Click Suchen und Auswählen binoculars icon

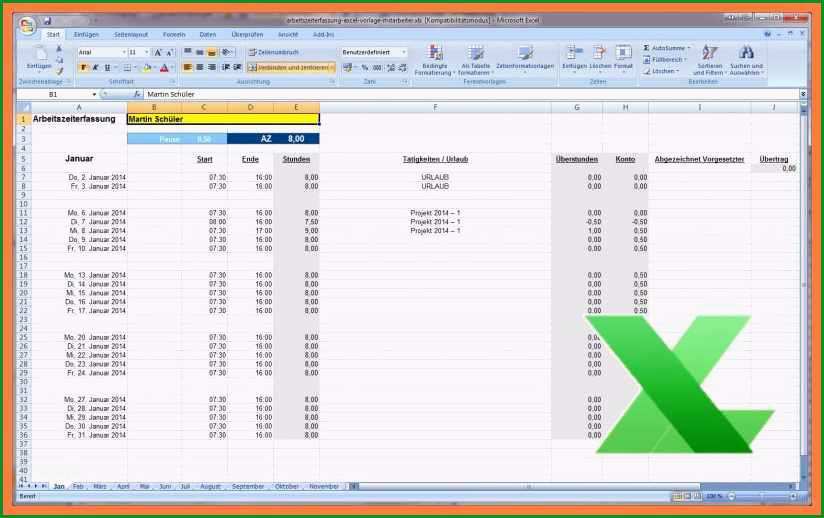point(746,53)
